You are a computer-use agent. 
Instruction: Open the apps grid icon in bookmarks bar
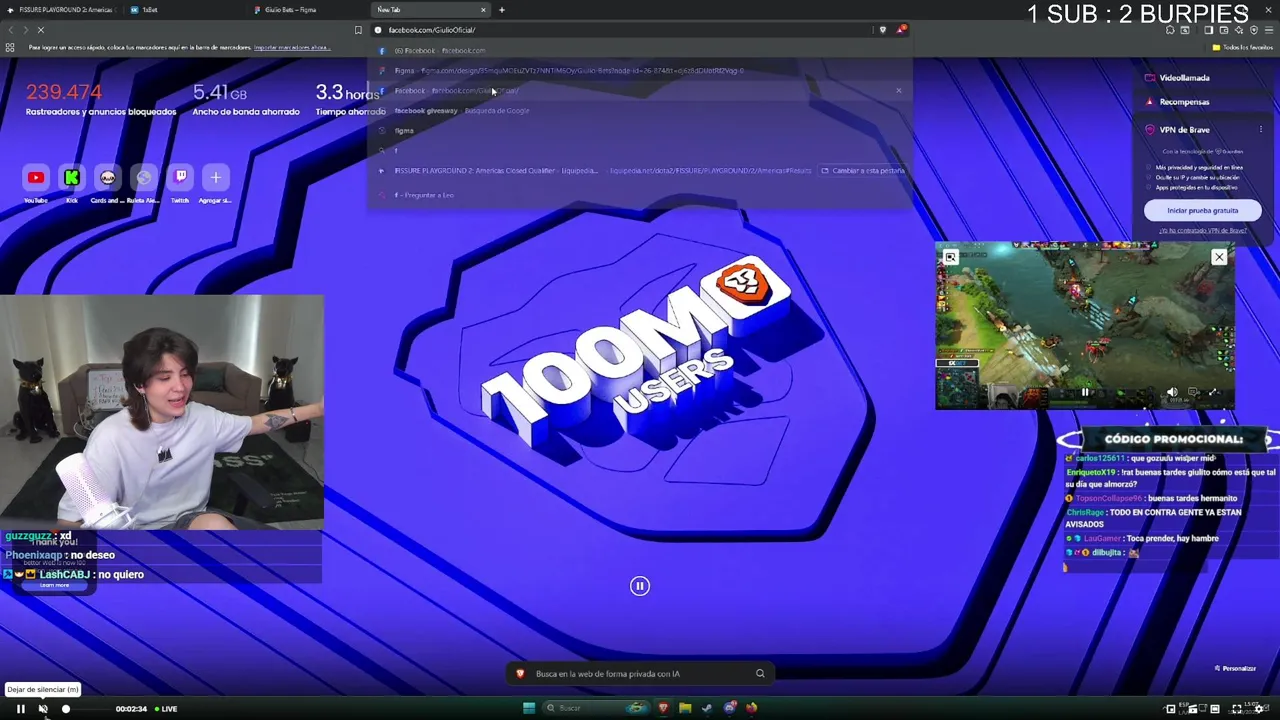coord(10,47)
